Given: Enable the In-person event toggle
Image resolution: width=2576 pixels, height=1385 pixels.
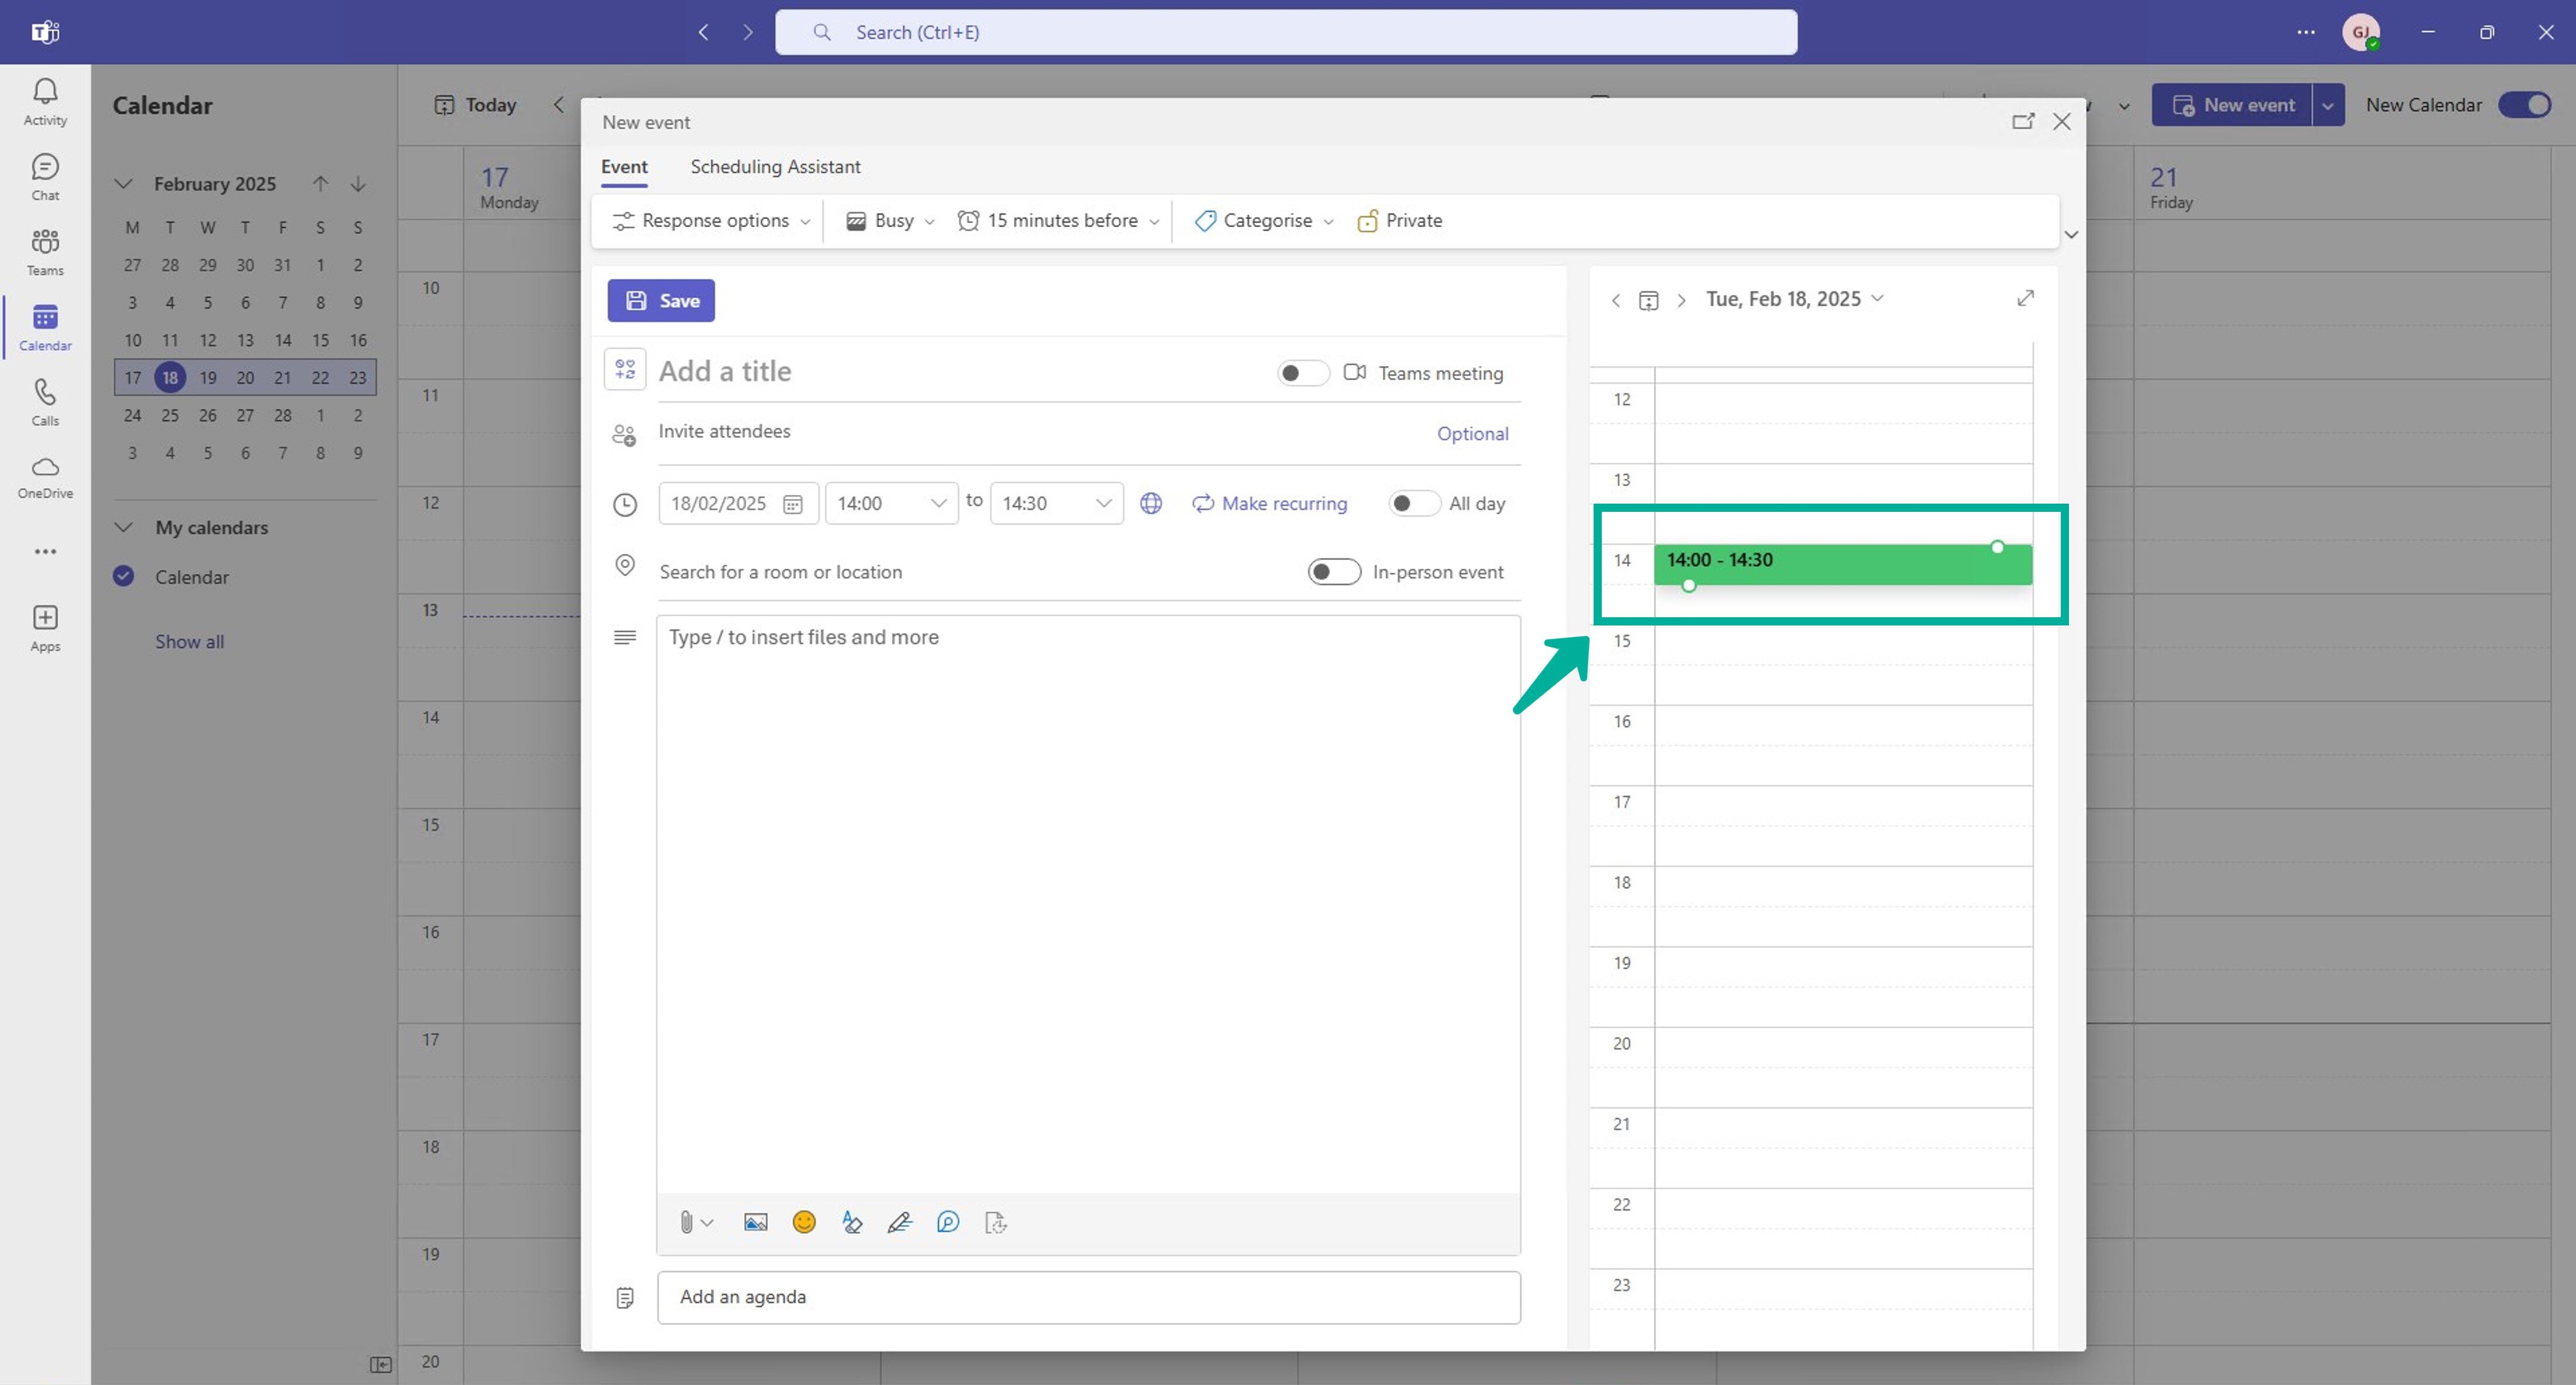Looking at the screenshot, I should click(x=1334, y=572).
